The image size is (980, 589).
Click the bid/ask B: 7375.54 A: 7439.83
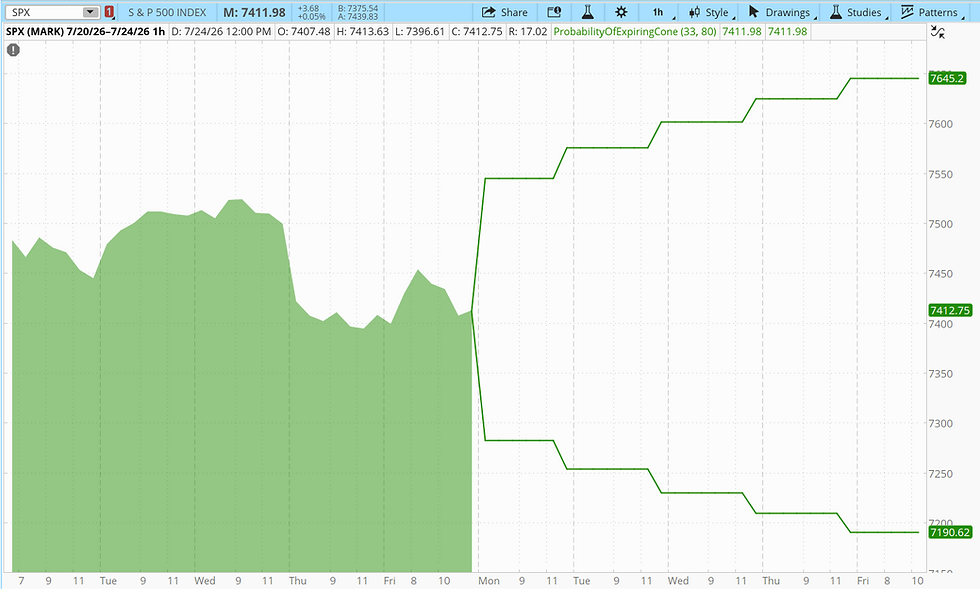coord(358,13)
